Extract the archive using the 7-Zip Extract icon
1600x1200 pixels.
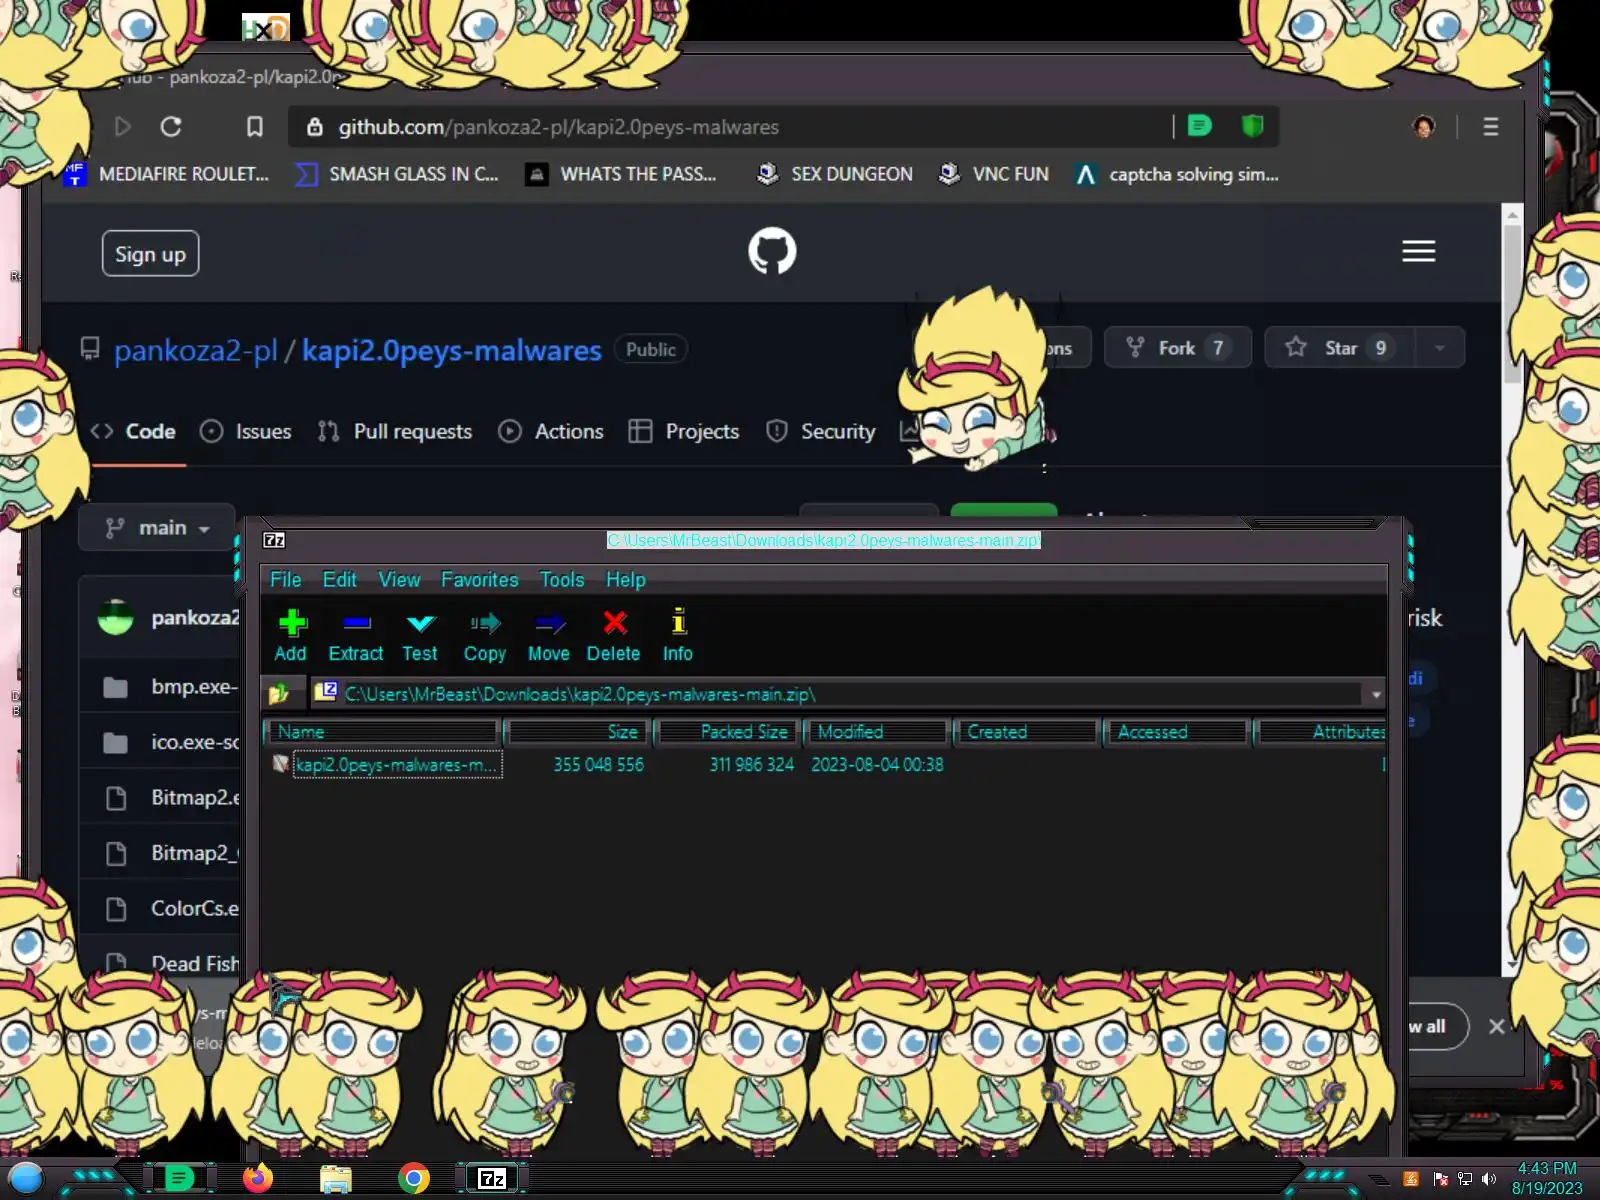(x=356, y=624)
